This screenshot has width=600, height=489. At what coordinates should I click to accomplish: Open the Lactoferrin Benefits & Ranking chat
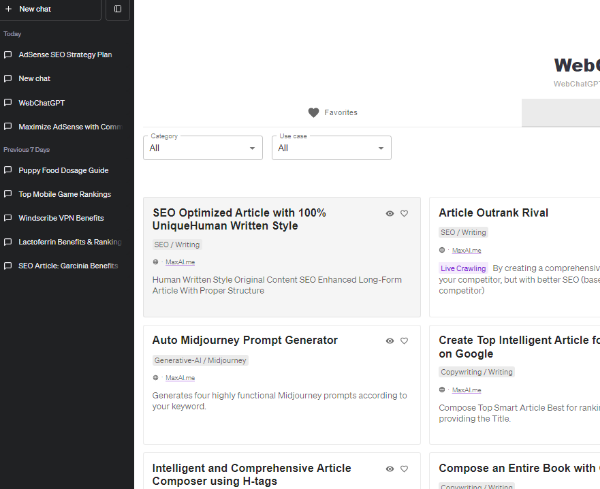click(70, 242)
